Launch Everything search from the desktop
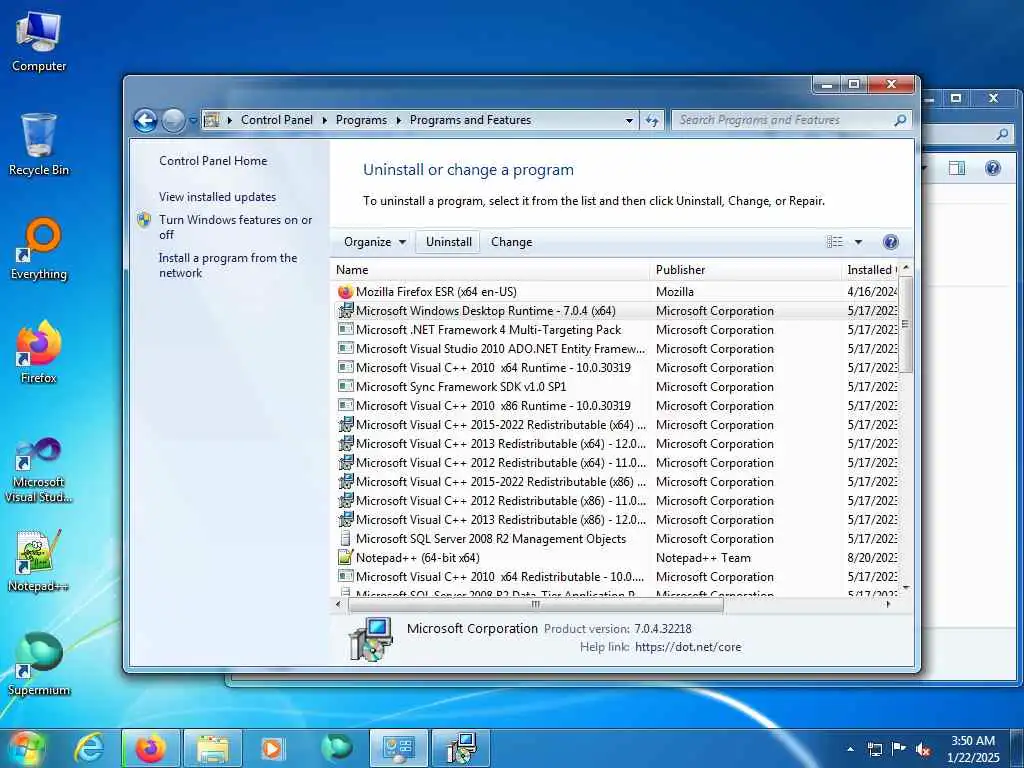 click(39, 249)
